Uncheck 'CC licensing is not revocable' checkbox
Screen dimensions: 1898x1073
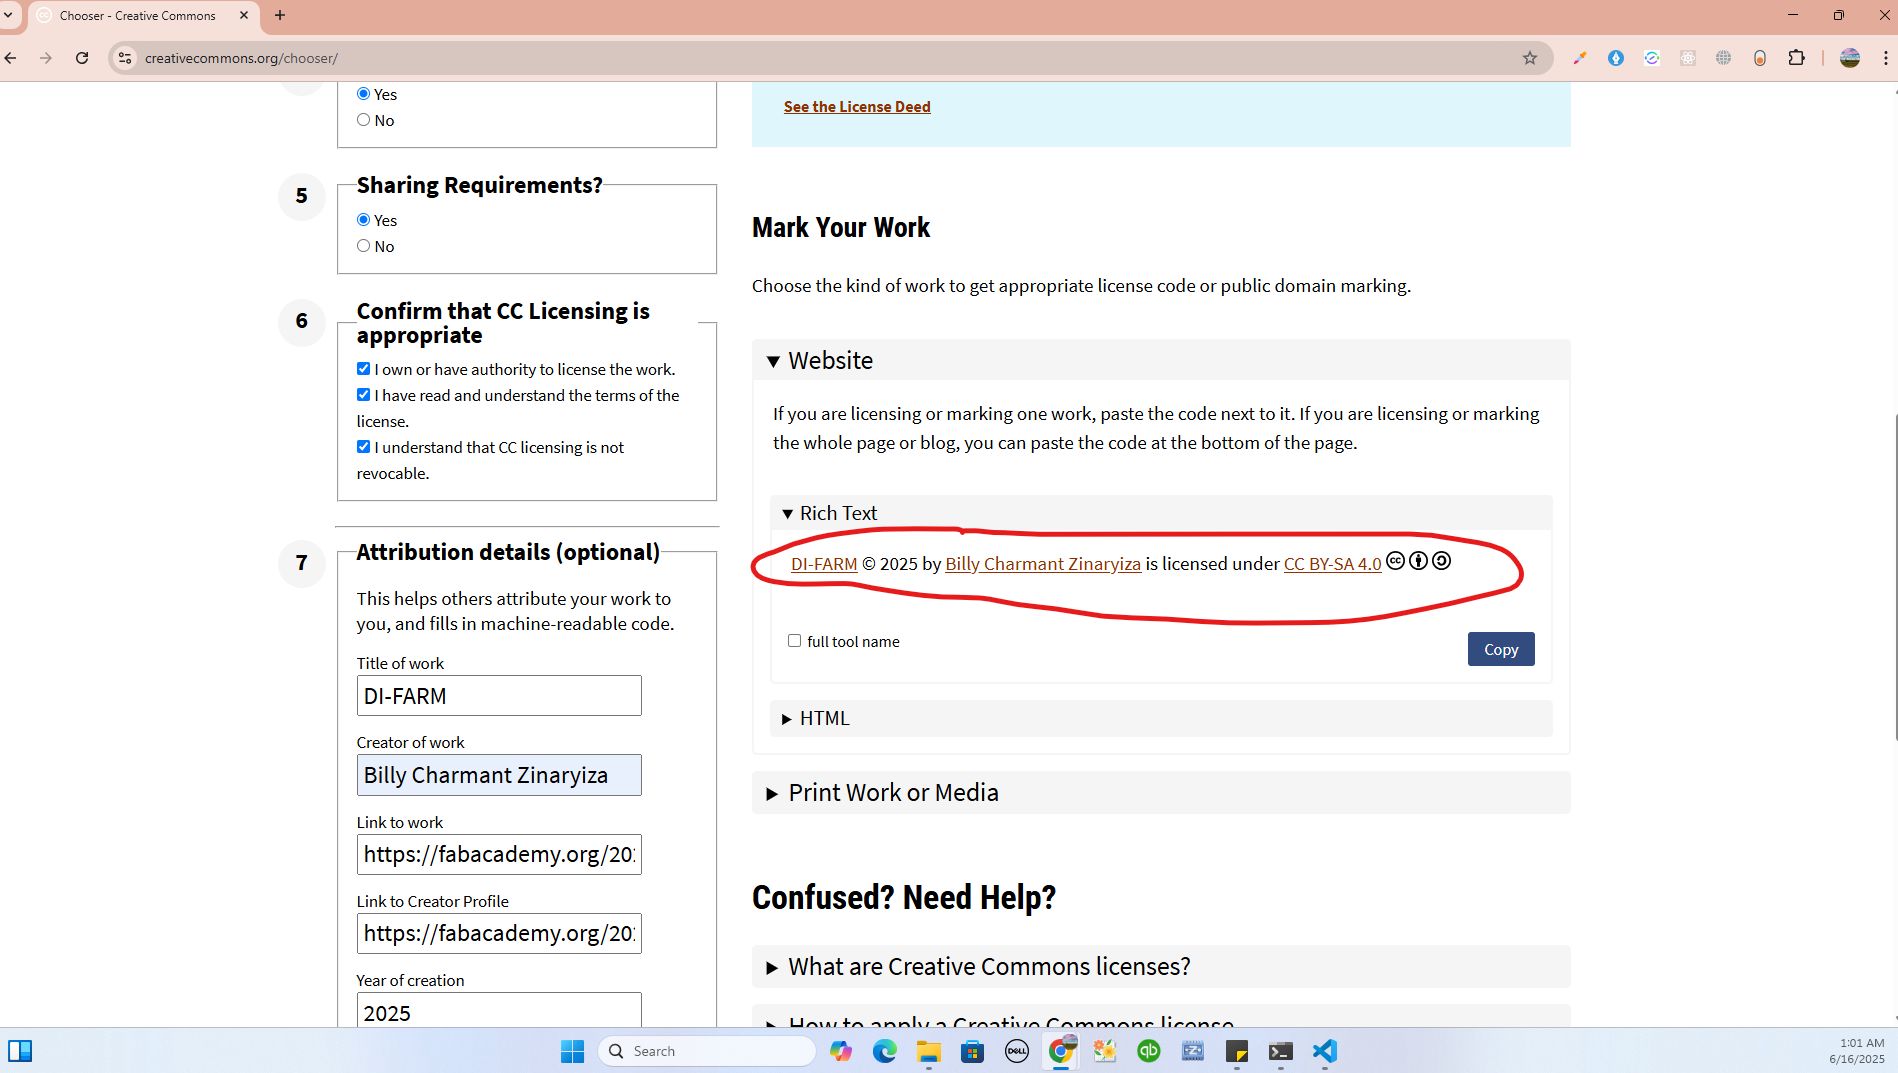pos(363,447)
